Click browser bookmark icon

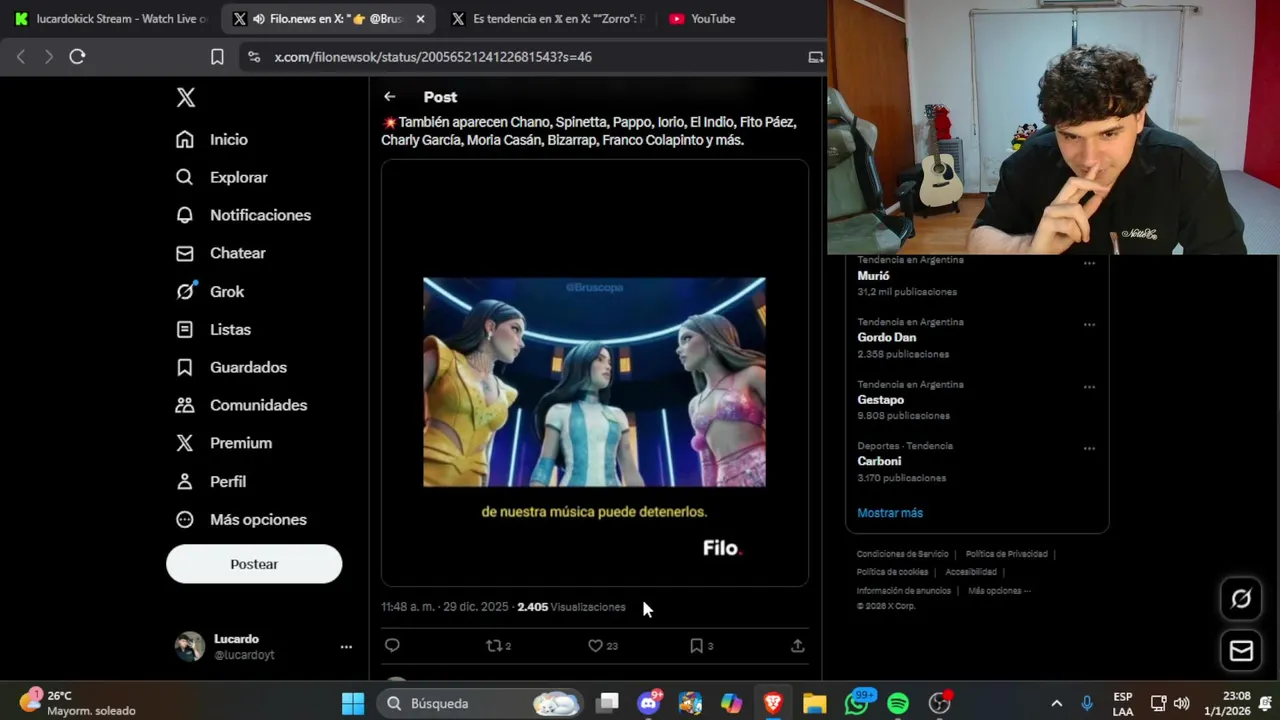coord(217,57)
